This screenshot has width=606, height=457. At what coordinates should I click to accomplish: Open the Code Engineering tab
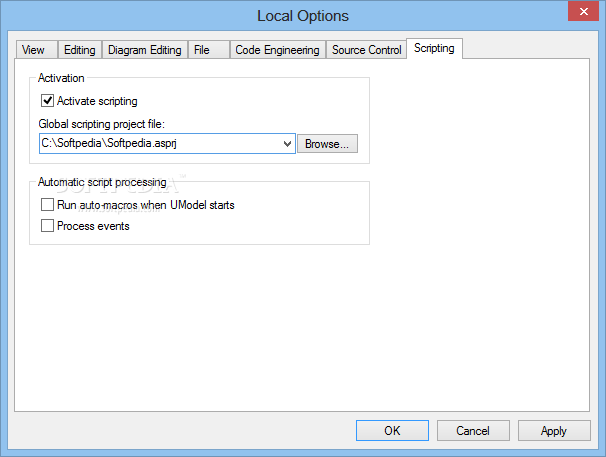tap(277, 50)
